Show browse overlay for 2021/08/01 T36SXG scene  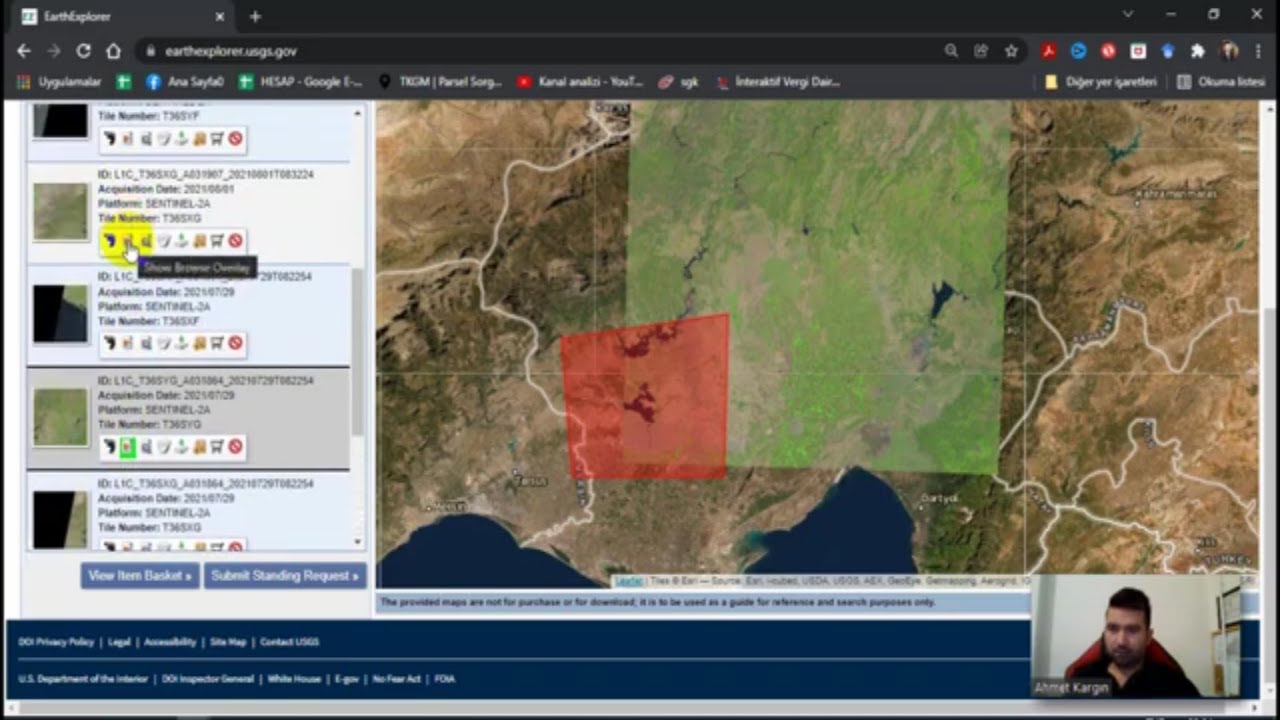point(128,241)
